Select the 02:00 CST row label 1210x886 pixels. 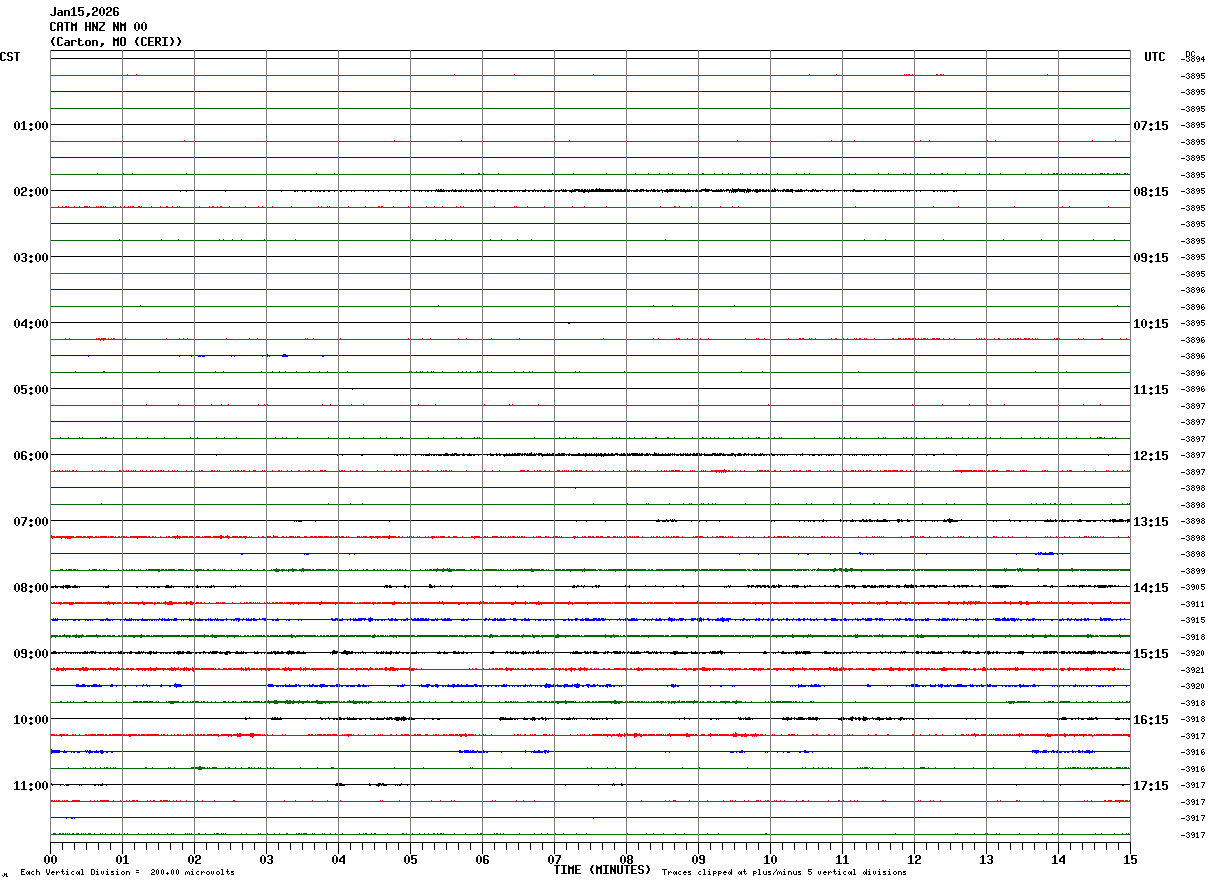click(31, 192)
